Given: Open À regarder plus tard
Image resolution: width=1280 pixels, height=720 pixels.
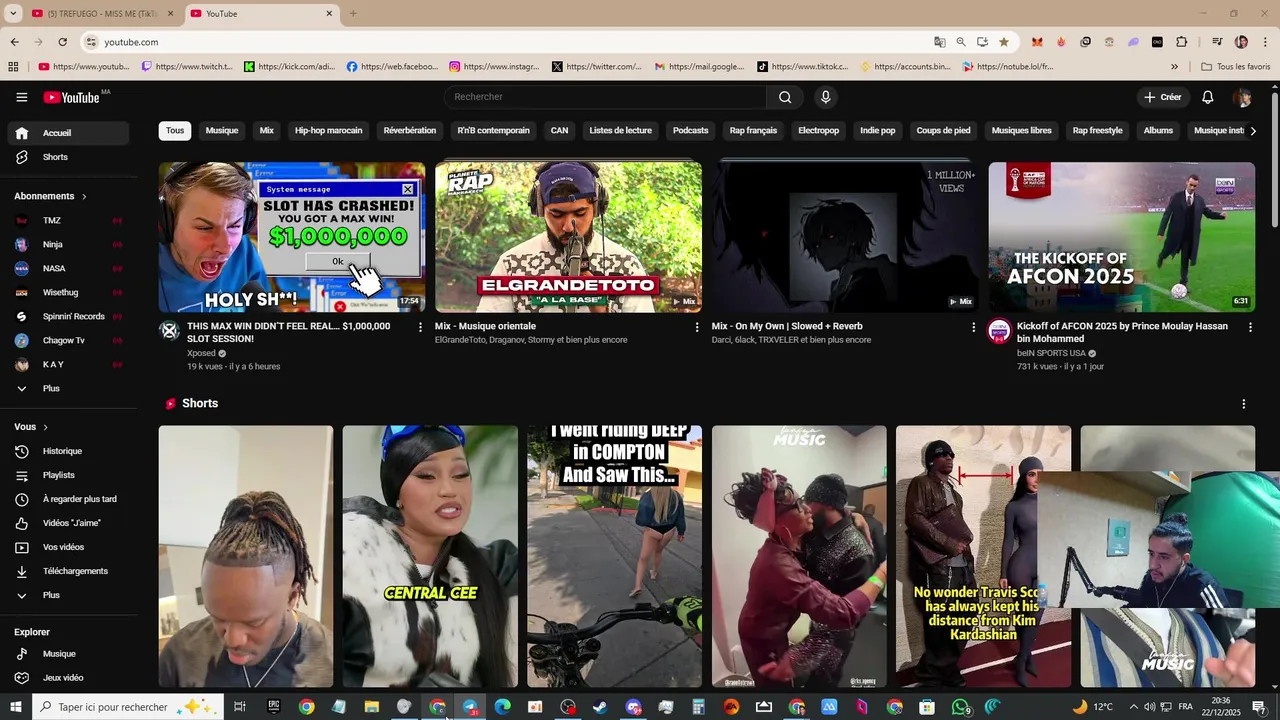Looking at the screenshot, I should (68, 499).
